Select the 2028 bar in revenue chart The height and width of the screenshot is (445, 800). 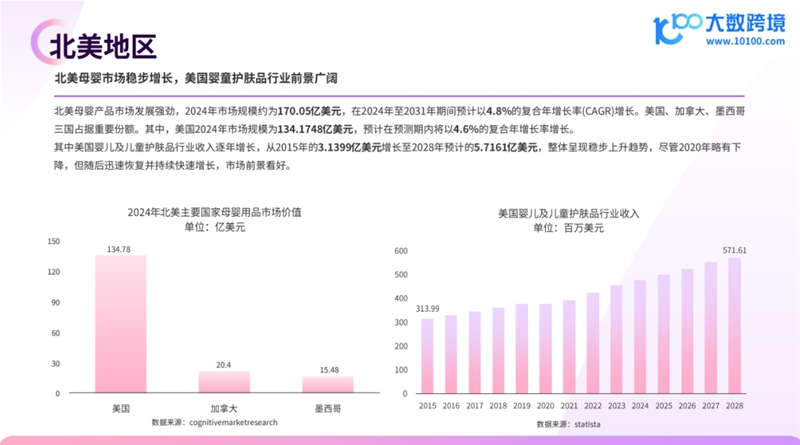coord(734,328)
